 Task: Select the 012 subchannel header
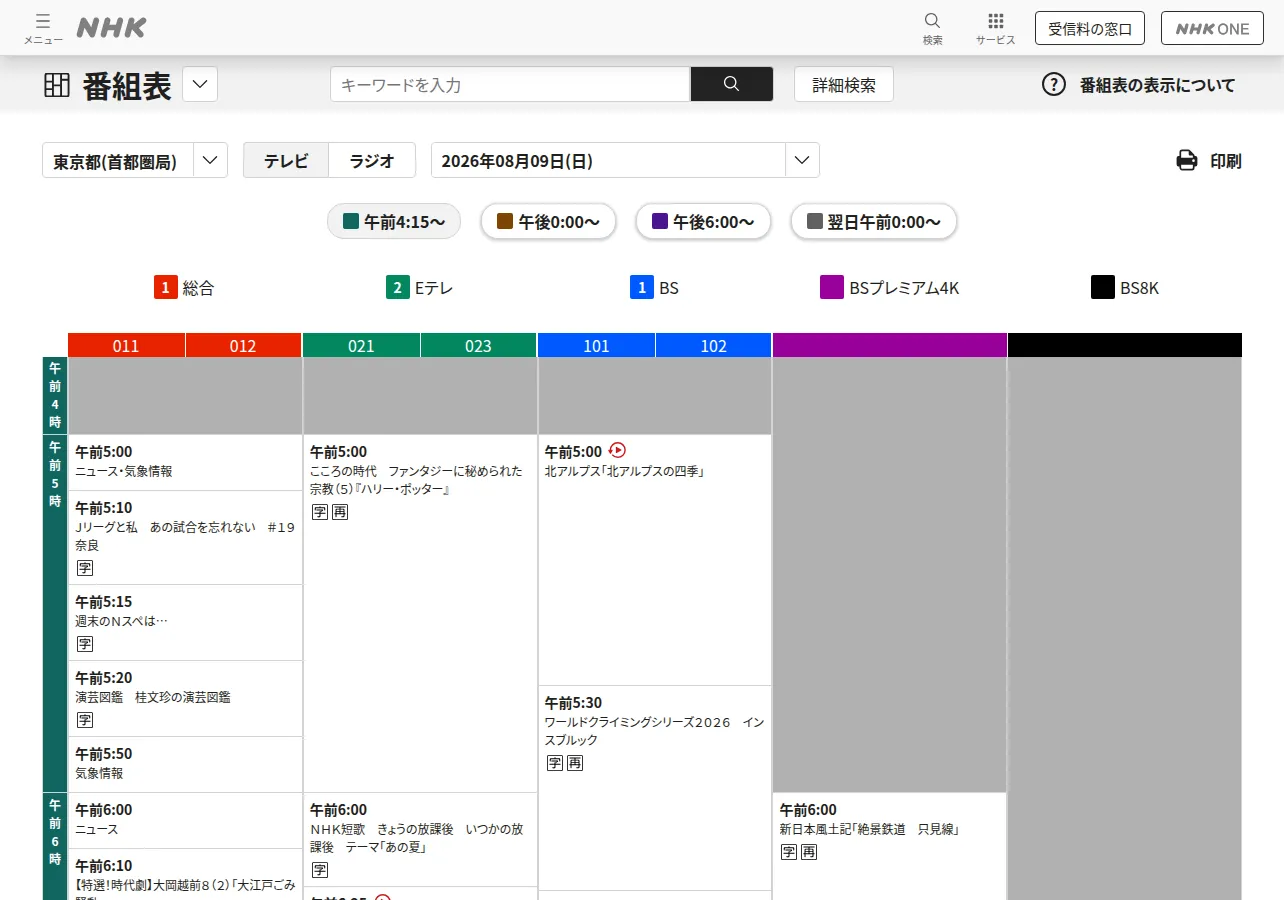coord(243,346)
